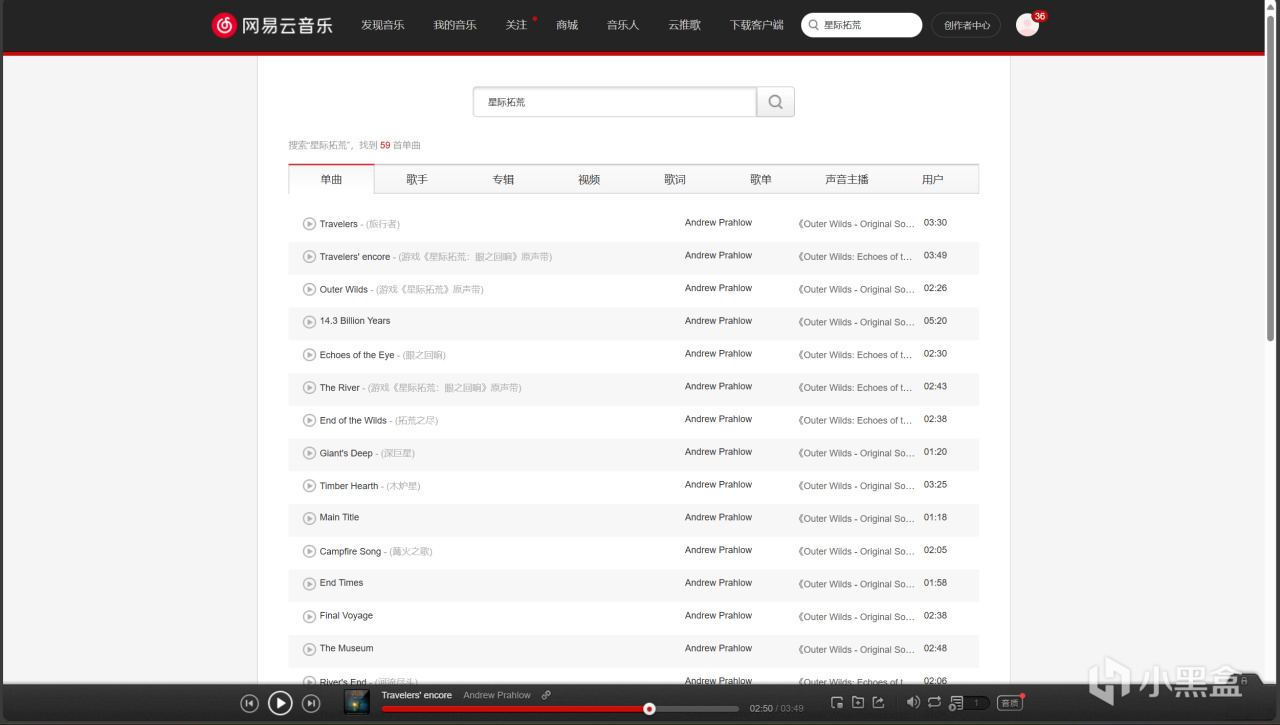1280x725 pixels.
Task: Switch to the 歌单 tab
Action: (x=761, y=179)
